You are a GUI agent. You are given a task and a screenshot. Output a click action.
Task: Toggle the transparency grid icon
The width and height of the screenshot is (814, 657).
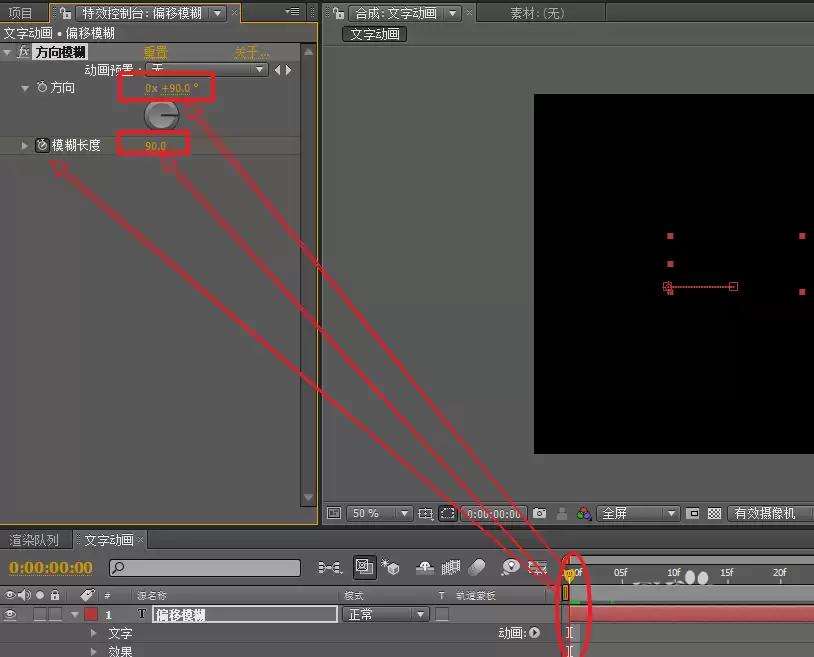click(714, 513)
